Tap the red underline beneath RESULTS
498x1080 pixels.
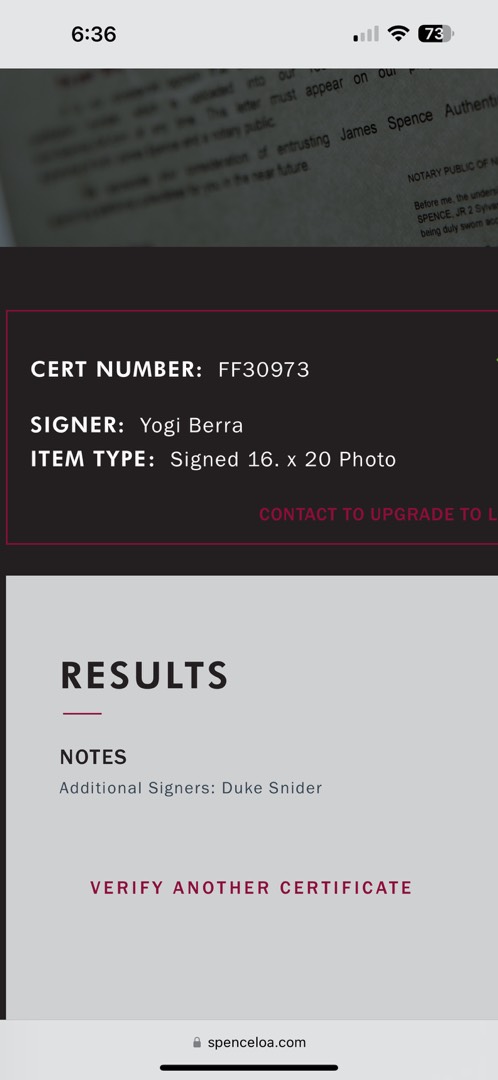click(x=82, y=714)
